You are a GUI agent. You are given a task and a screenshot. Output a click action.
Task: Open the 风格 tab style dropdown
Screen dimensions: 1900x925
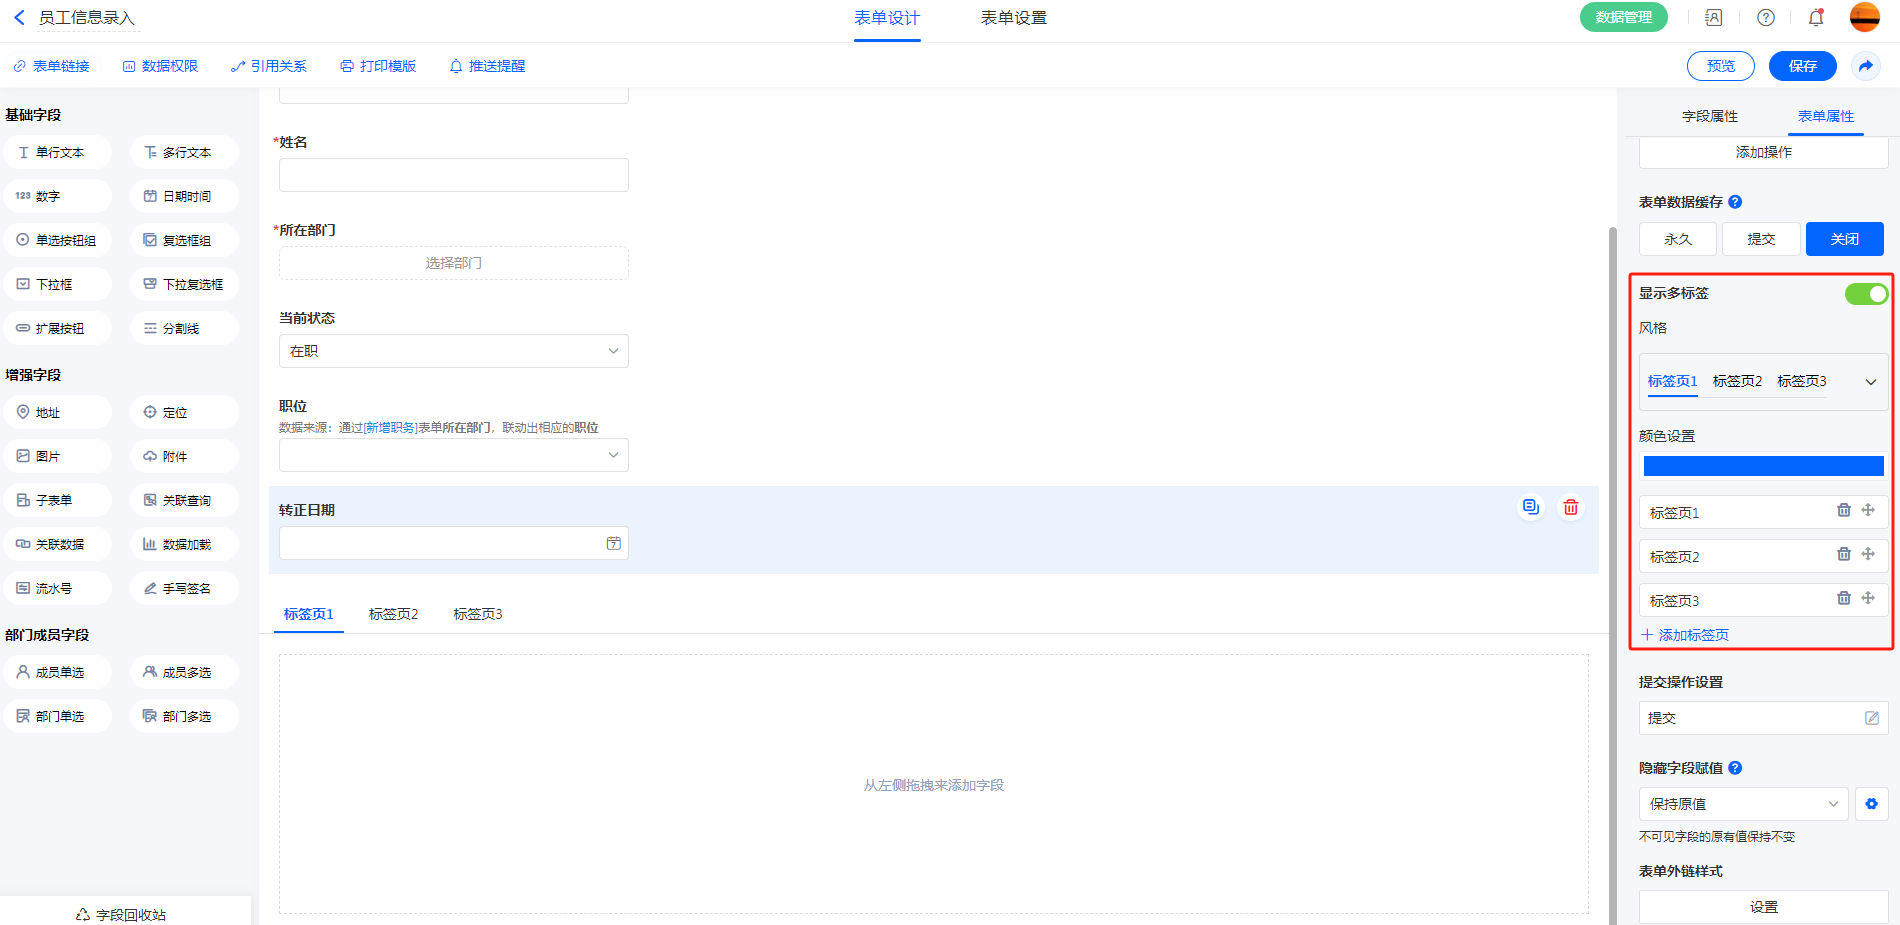tap(1870, 382)
